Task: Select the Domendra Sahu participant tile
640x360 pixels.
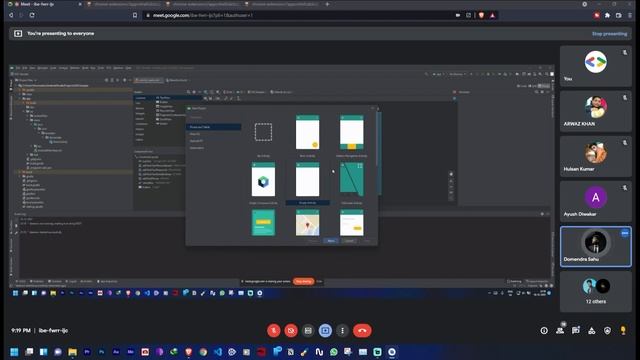Action: tap(596, 247)
